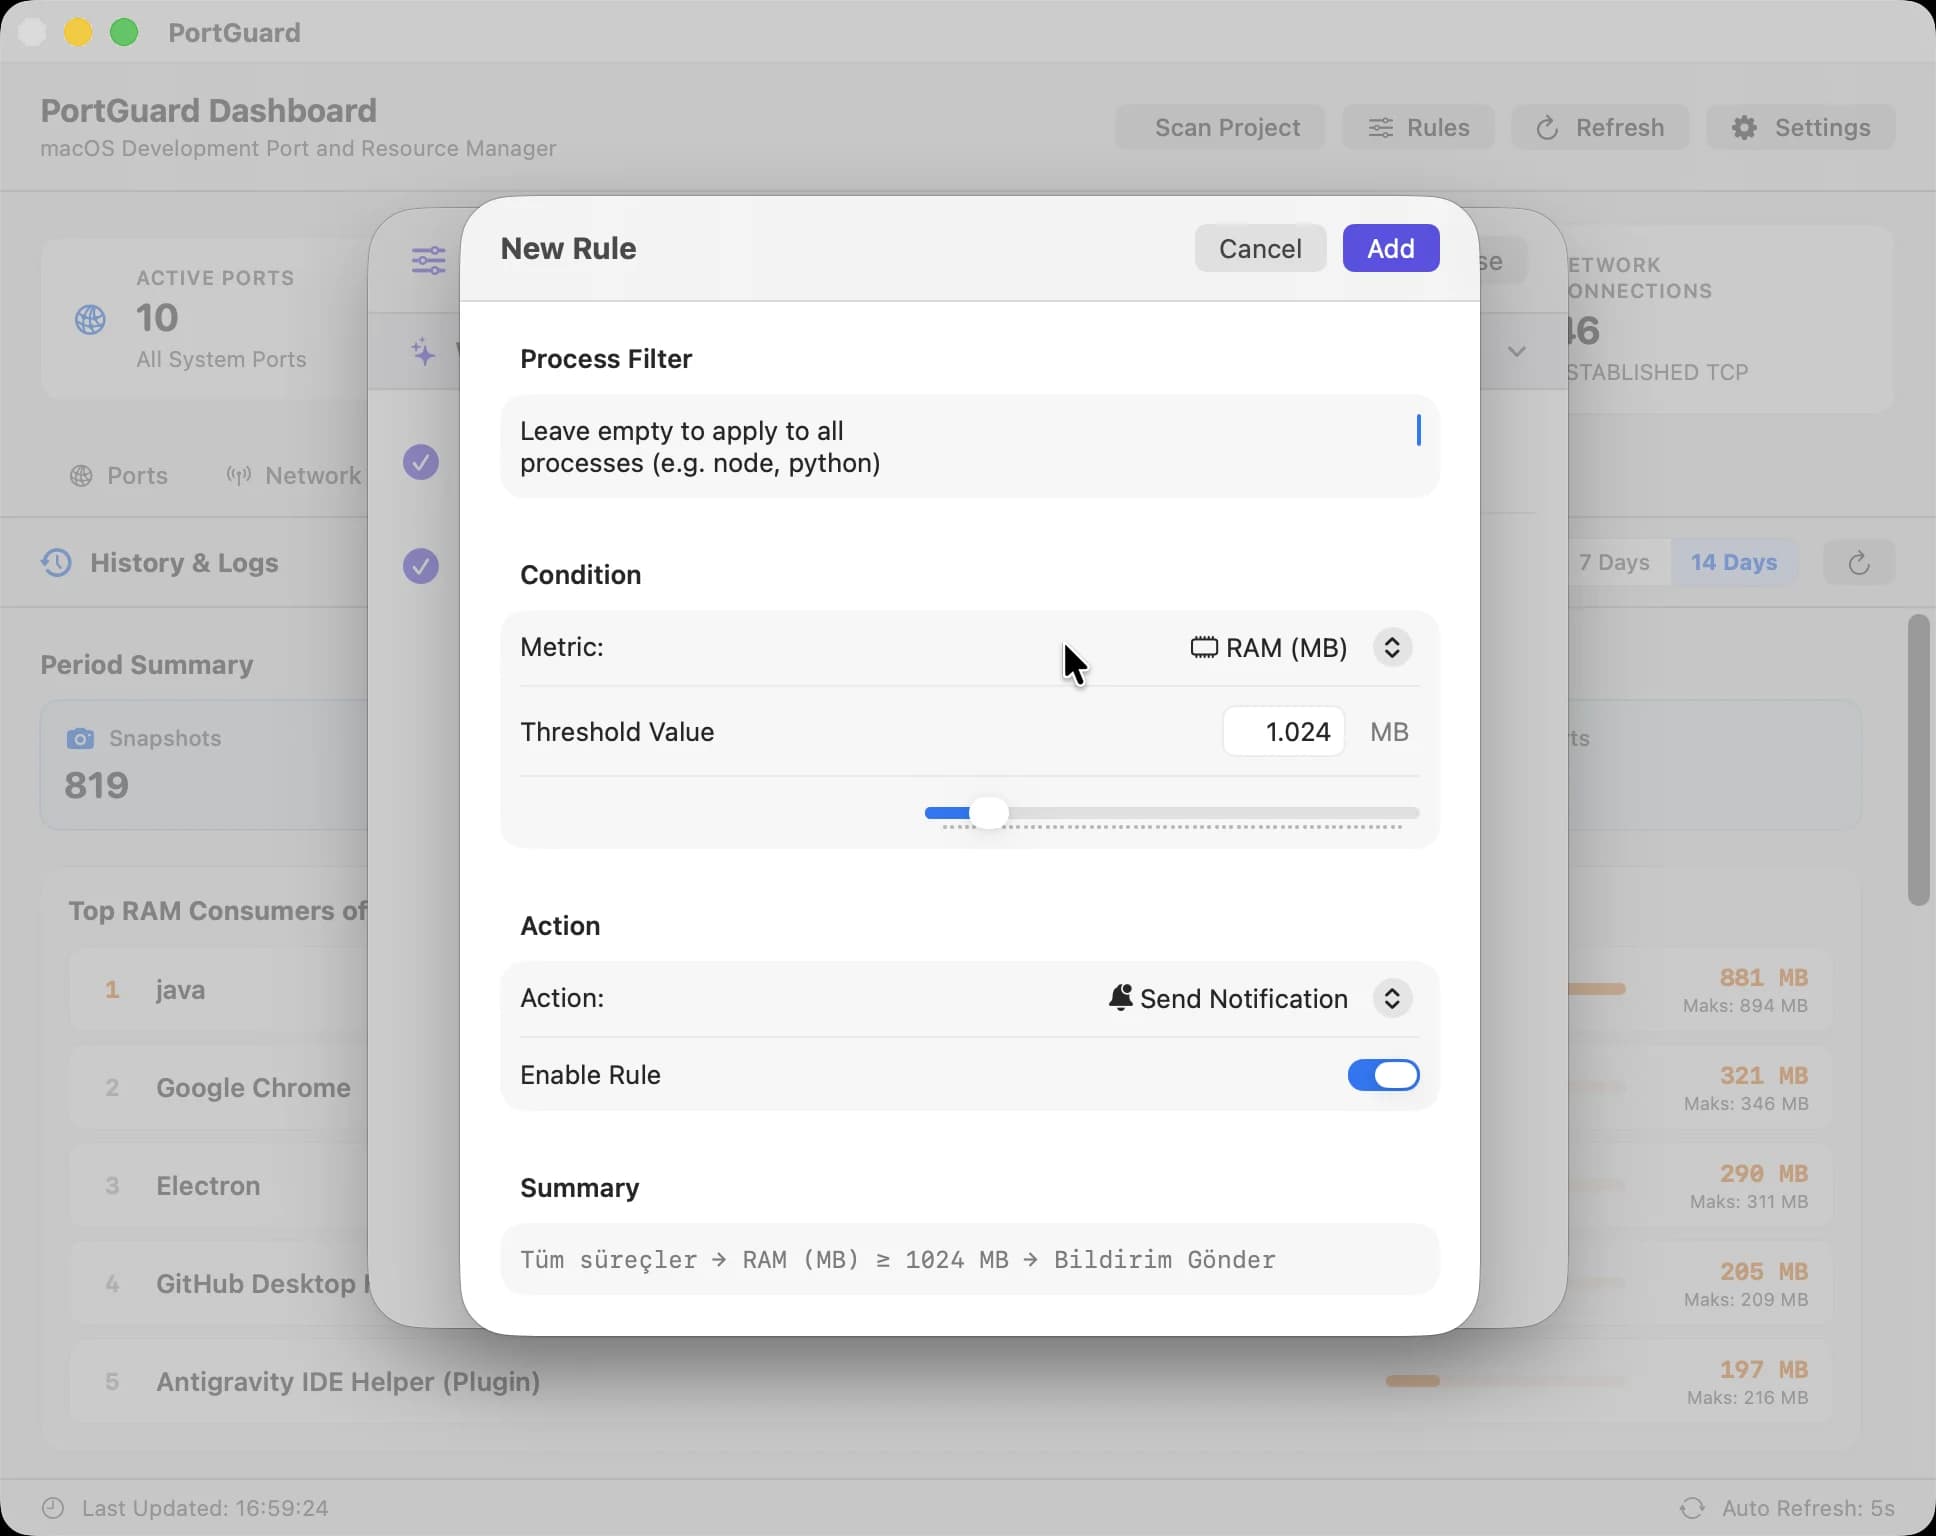
Task: Click the Google Chrome row
Action: tap(950, 1088)
